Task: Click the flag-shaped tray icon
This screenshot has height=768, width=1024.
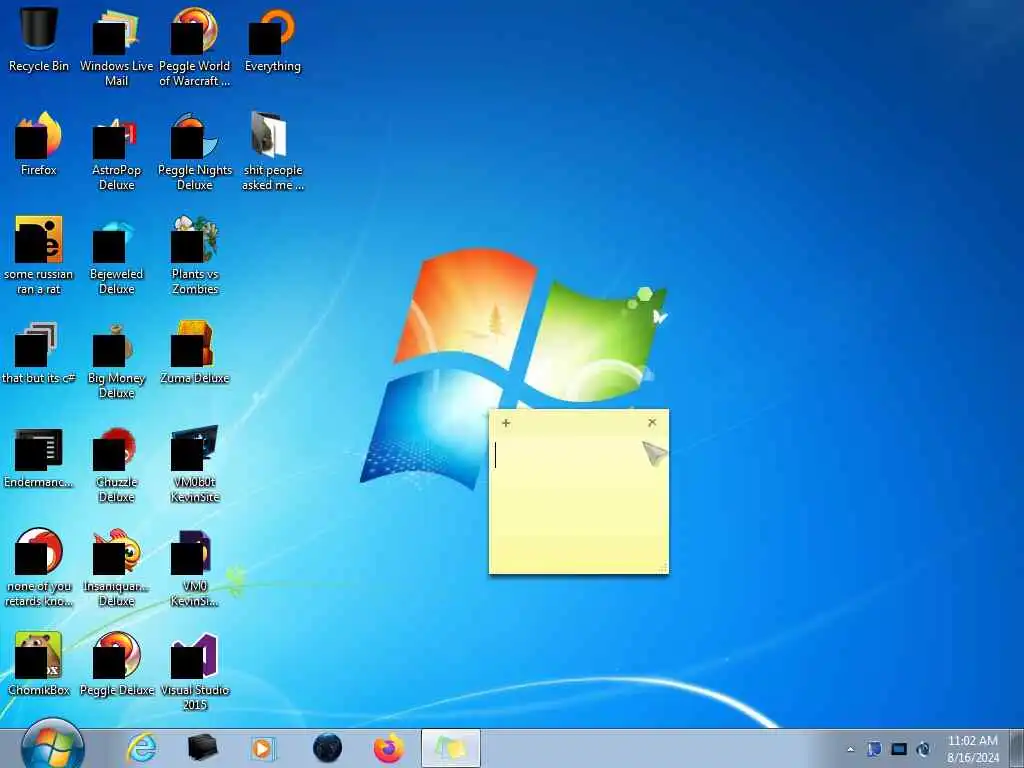Action: [874, 749]
